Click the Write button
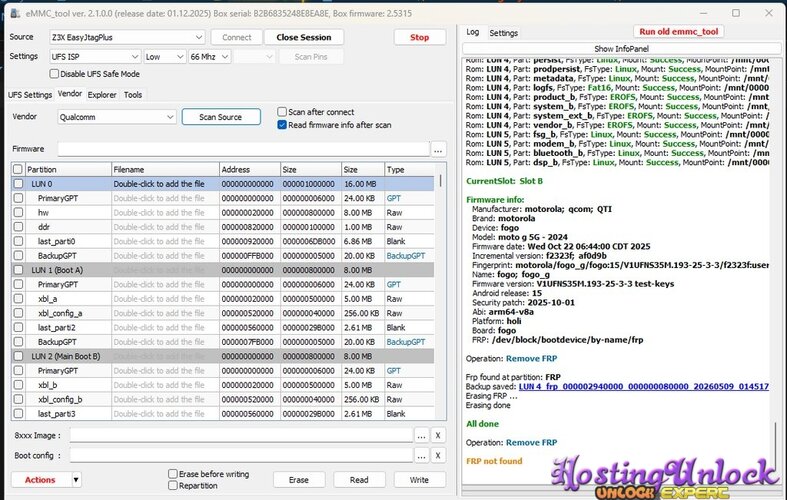The height and width of the screenshot is (500, 787). [x=419, y=480]
